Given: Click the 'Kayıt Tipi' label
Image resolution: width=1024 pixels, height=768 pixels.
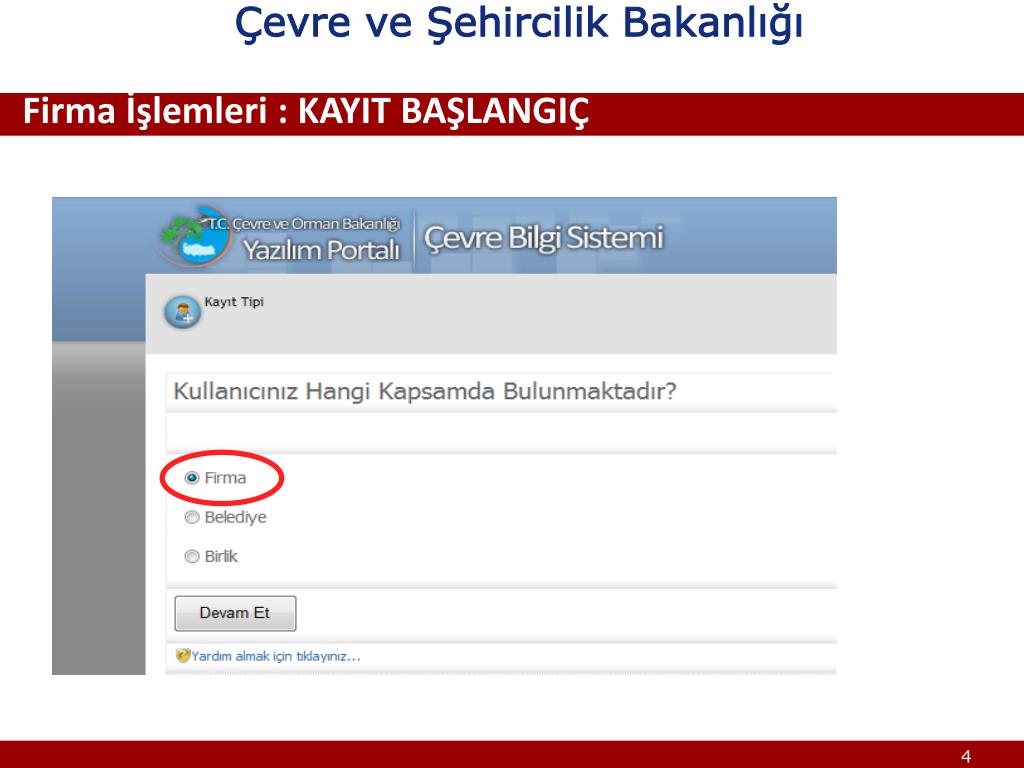Looking at the screenshot, I should (234, 302).
